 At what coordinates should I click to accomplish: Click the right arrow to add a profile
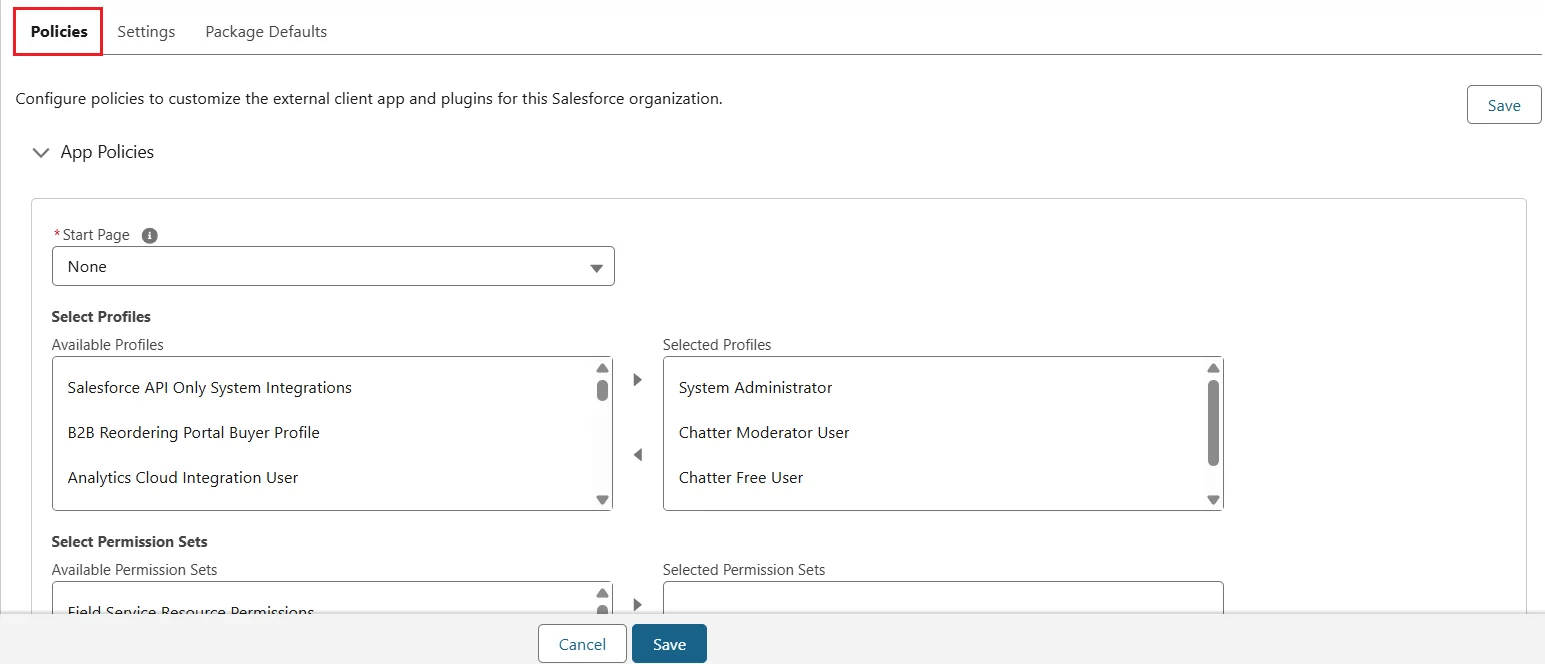point(637,380)
